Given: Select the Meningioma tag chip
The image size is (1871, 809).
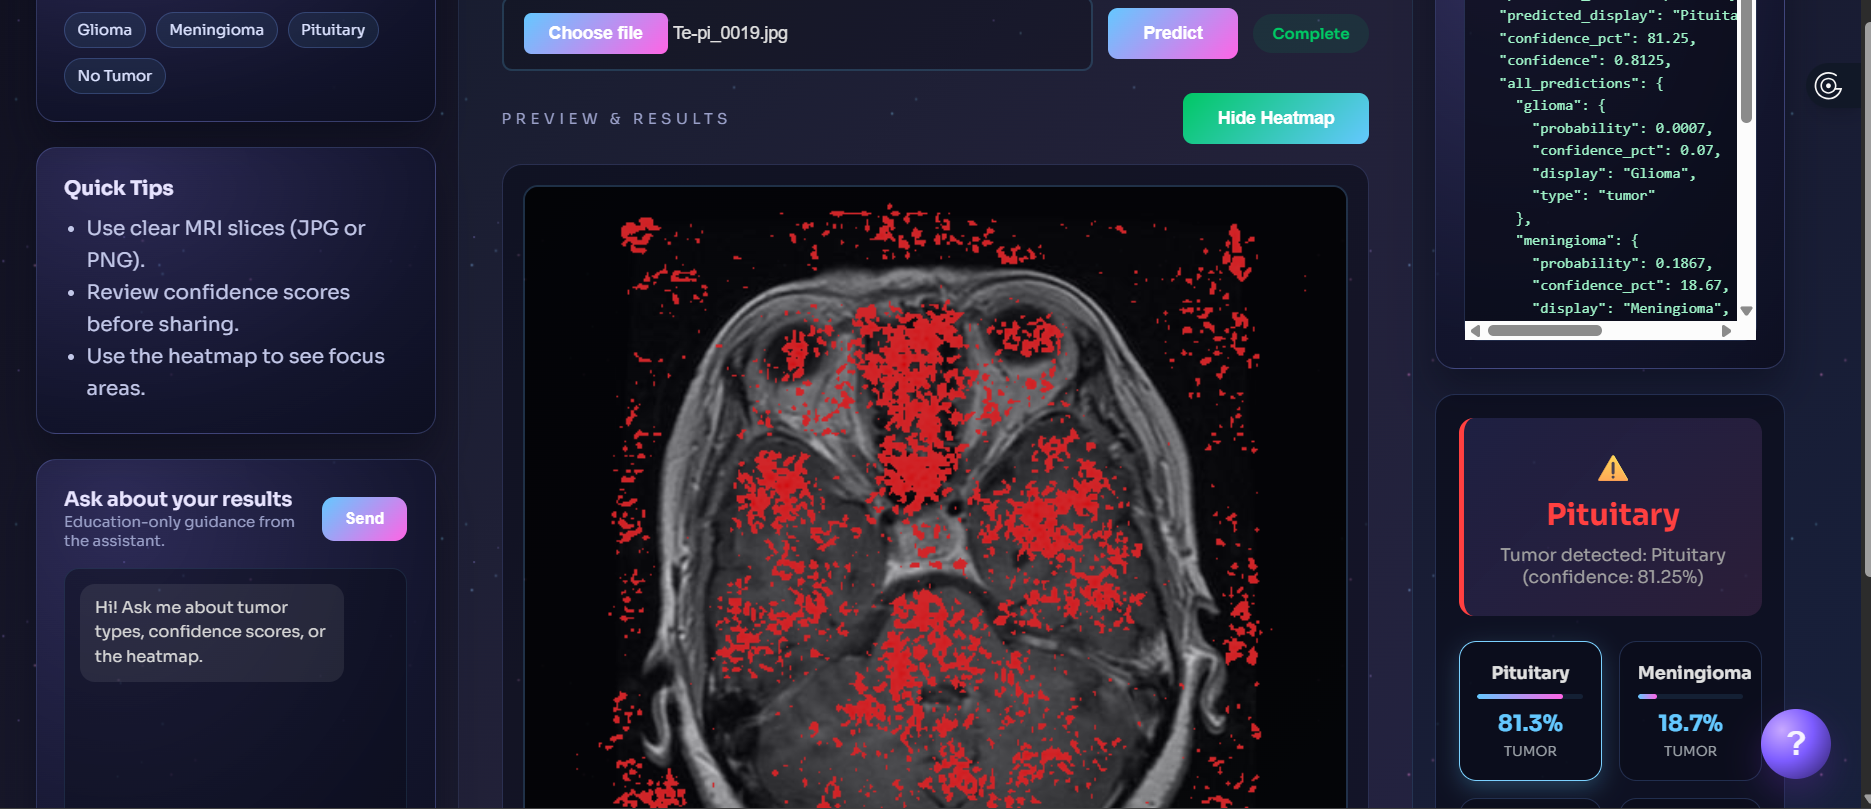Looking at the screenshot, I should point(217,30).
